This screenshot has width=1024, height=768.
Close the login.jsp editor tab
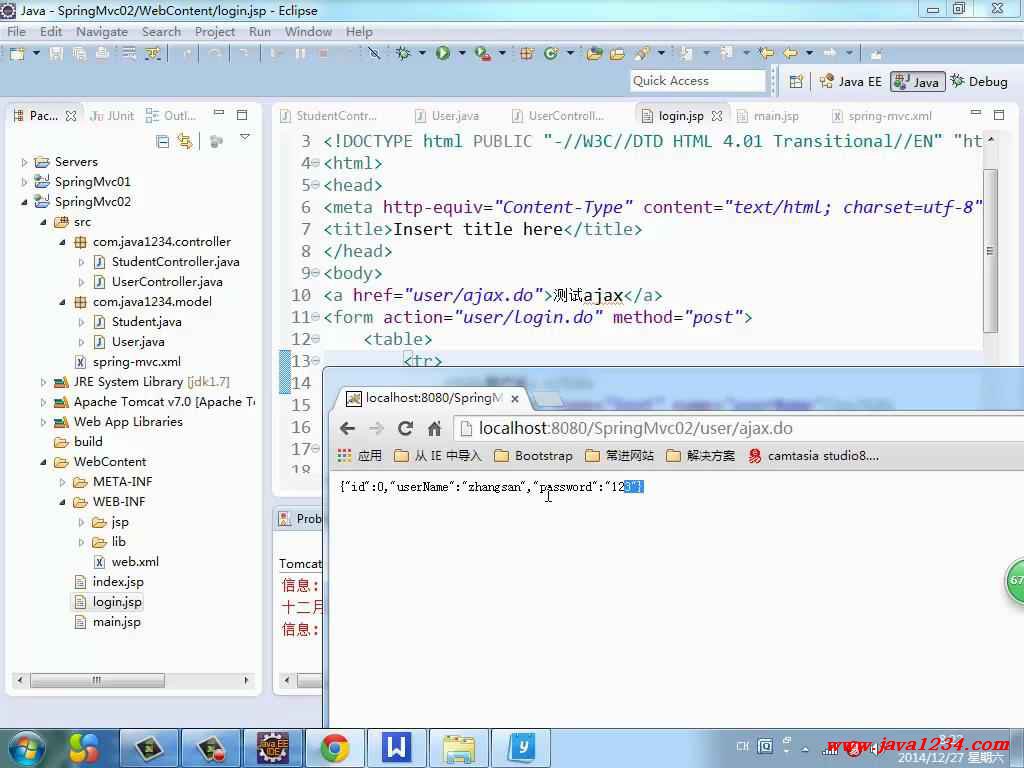click(717, 116)
